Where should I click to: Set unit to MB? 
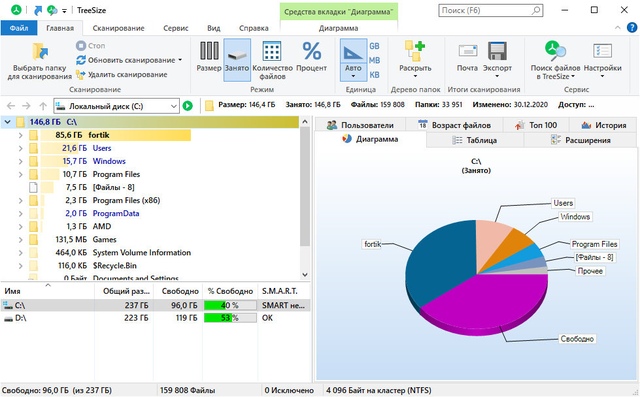pos(374,60)
